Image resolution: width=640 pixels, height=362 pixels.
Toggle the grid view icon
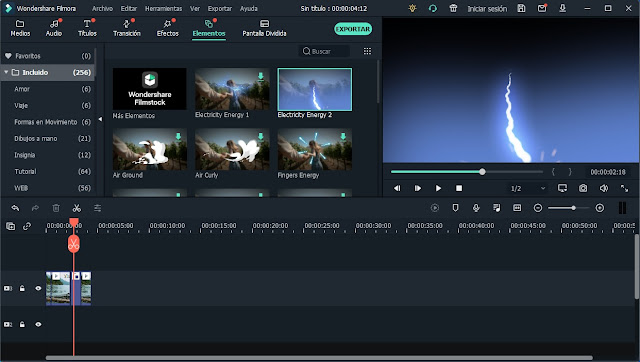(x=367, y=51)
